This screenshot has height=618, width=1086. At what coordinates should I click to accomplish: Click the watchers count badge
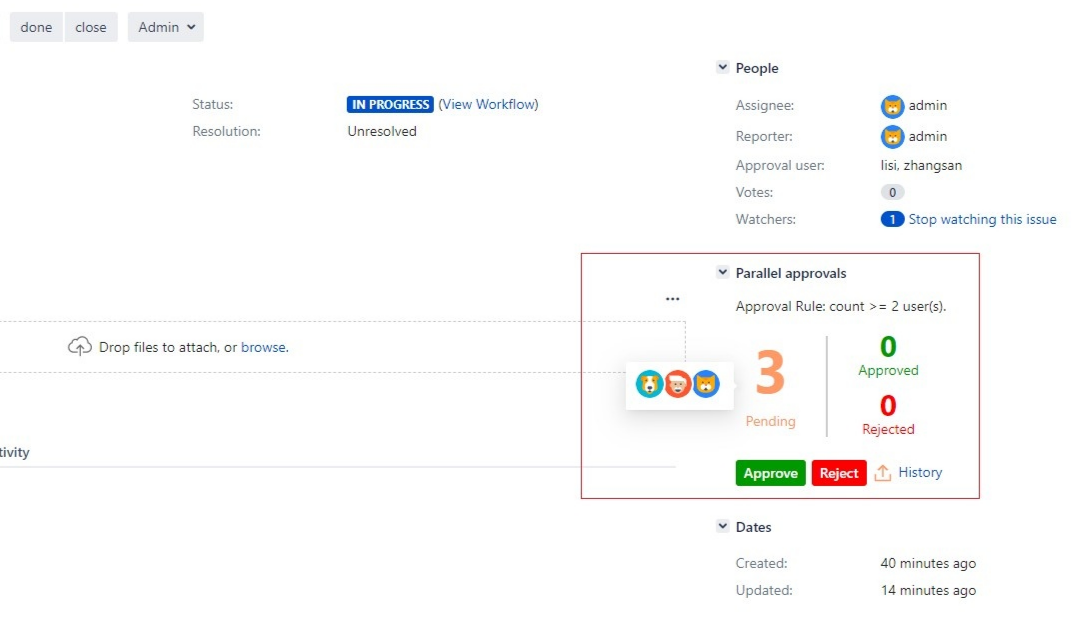coord(892,219)
